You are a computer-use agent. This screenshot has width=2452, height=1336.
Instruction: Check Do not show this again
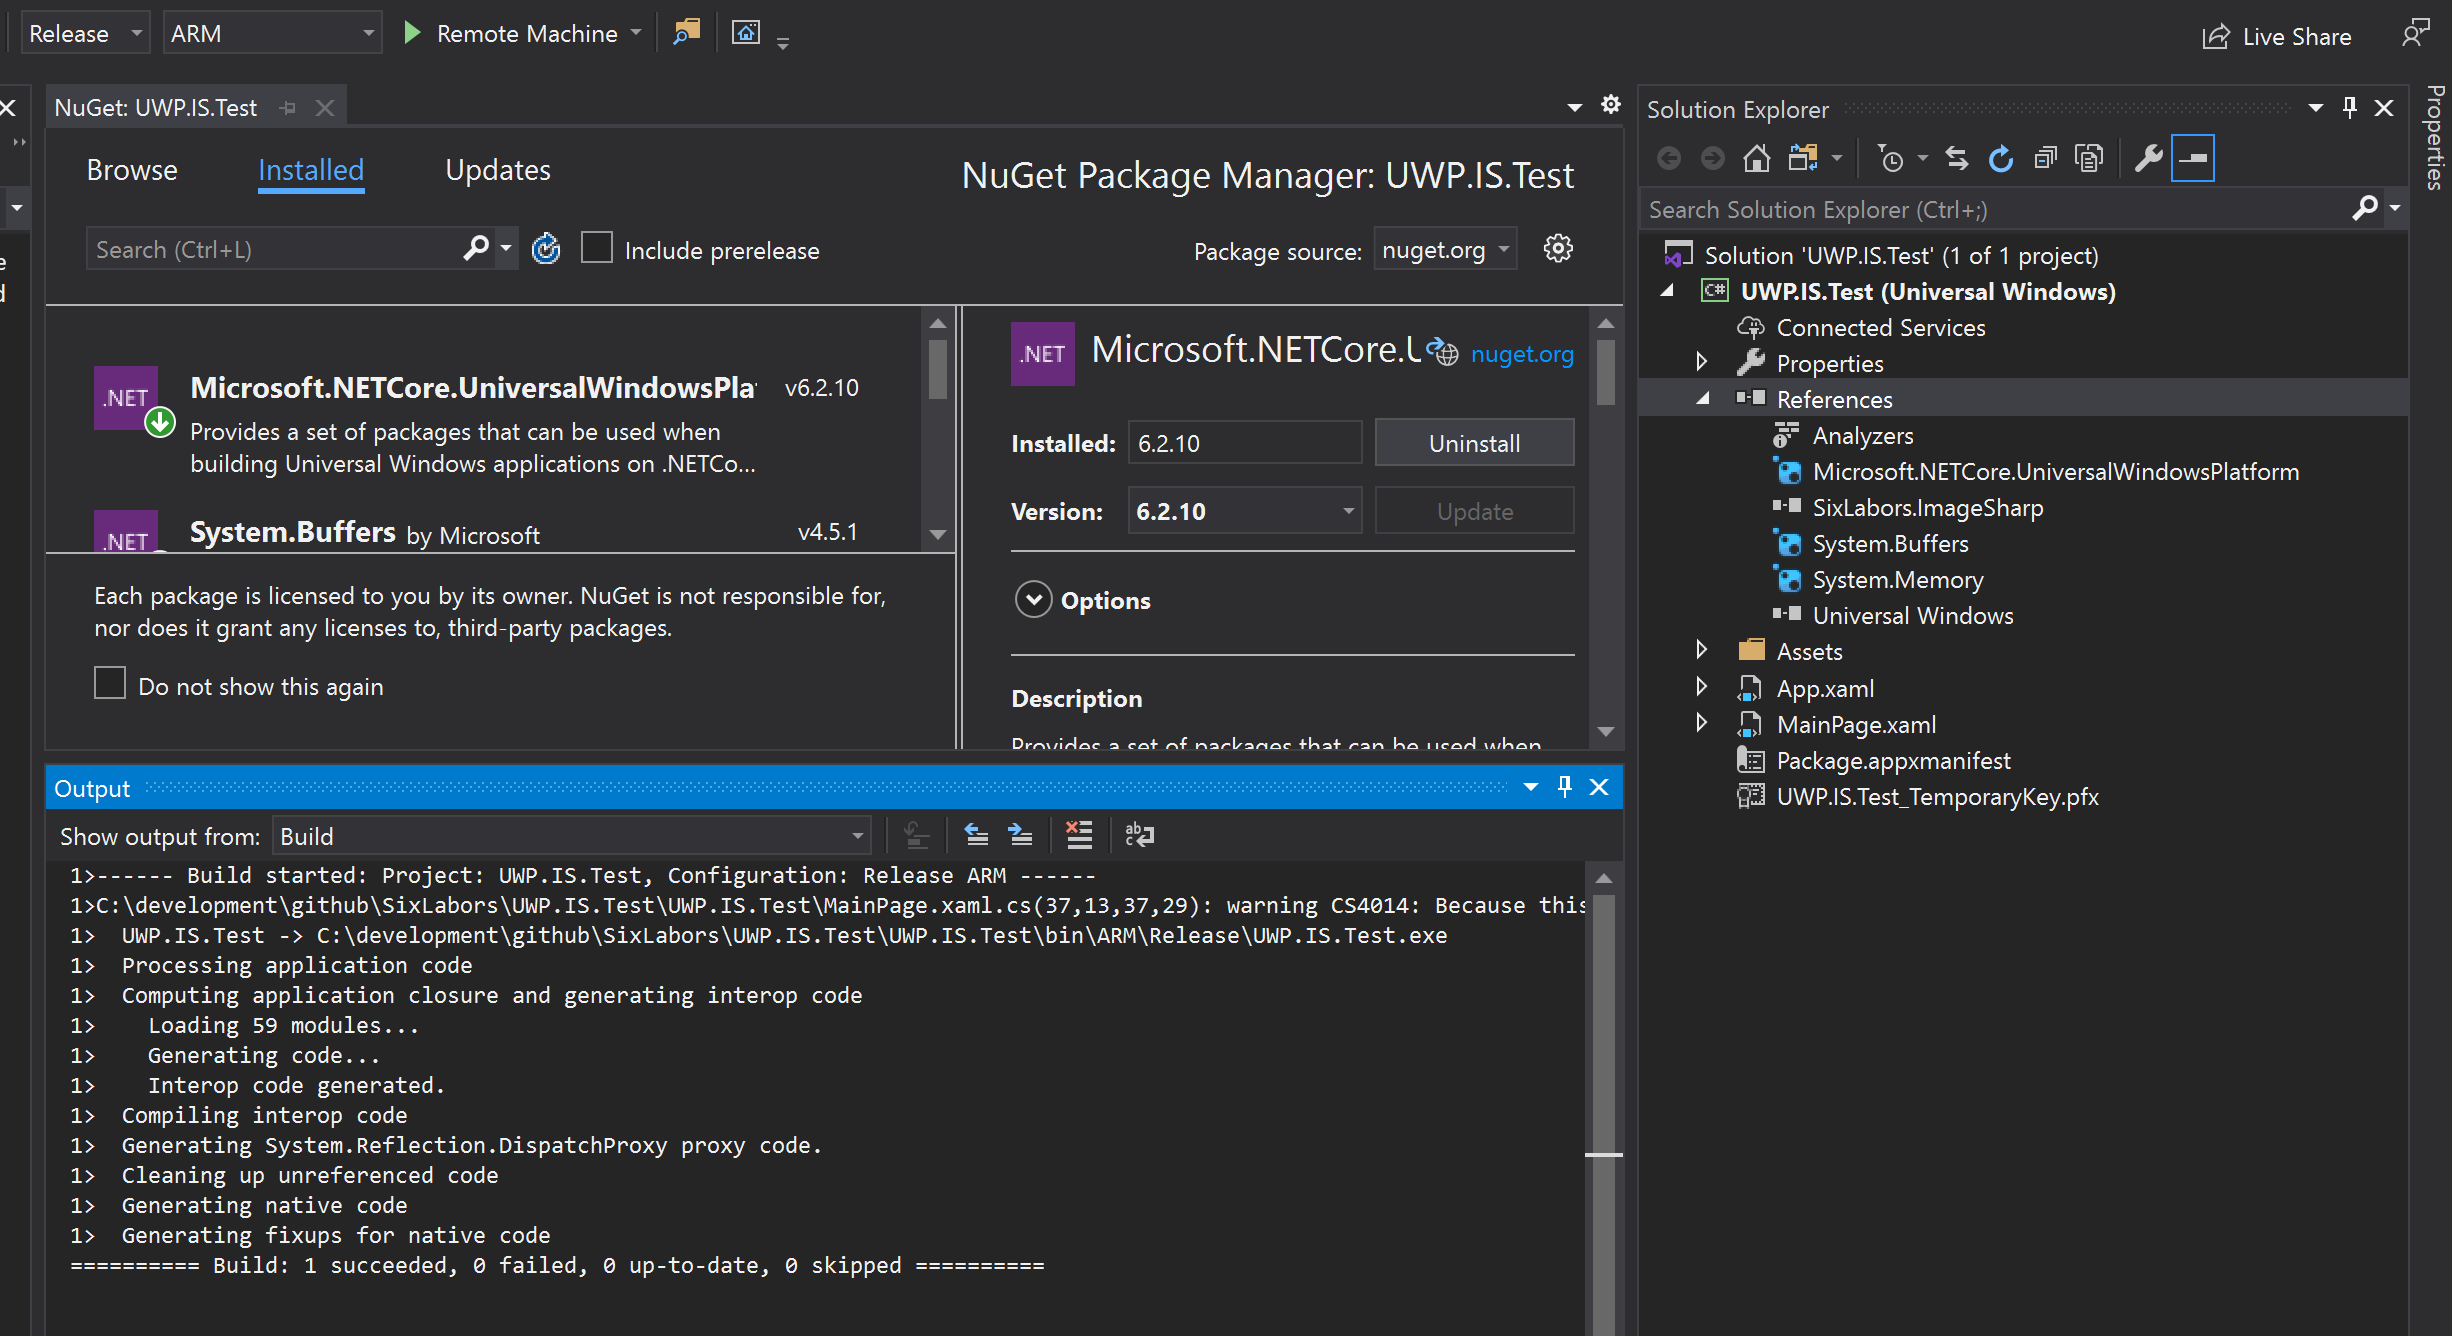[x=110, y=684]
